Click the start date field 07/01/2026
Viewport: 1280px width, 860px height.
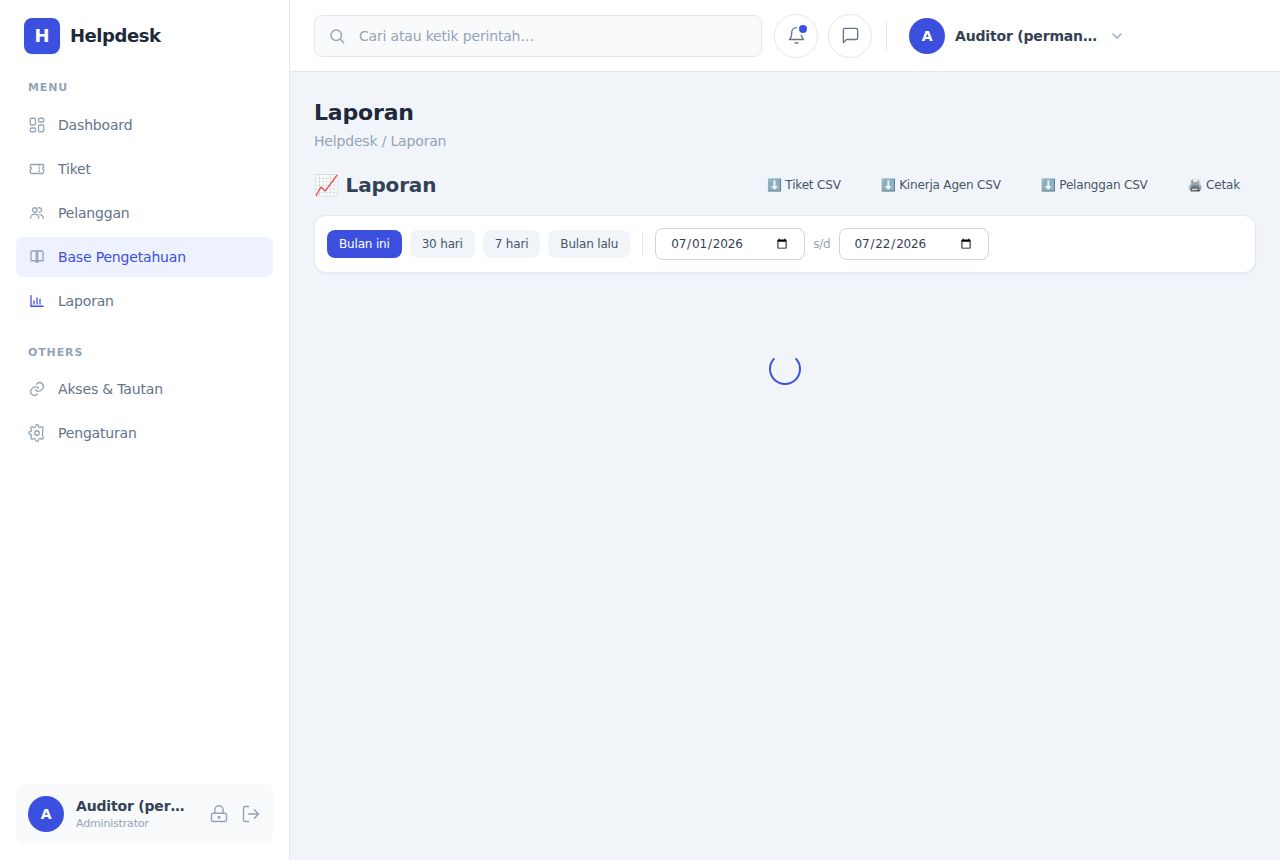point(730,244)
